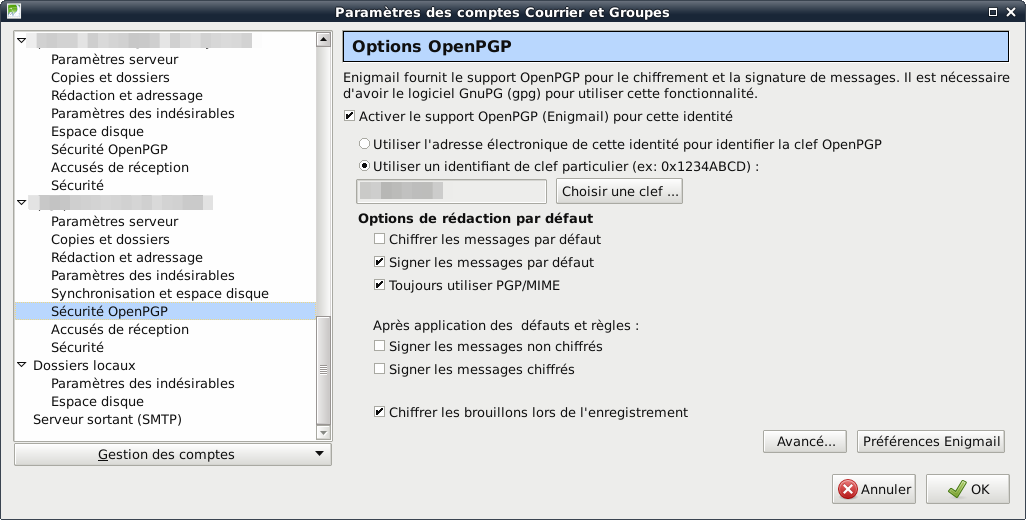Check Signer les messages non chiffrés

point(379,347)
